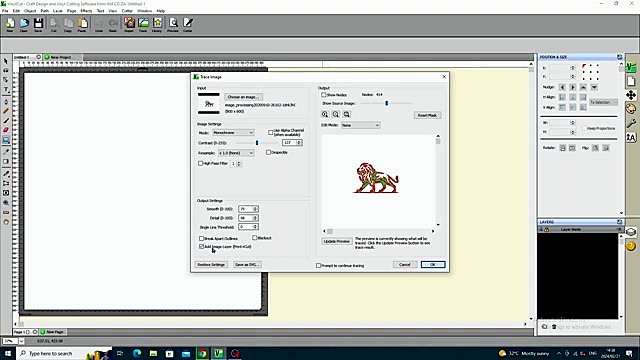640x360 pixels.
Task: Open the Cutter menu
Action: click(127, 11)
